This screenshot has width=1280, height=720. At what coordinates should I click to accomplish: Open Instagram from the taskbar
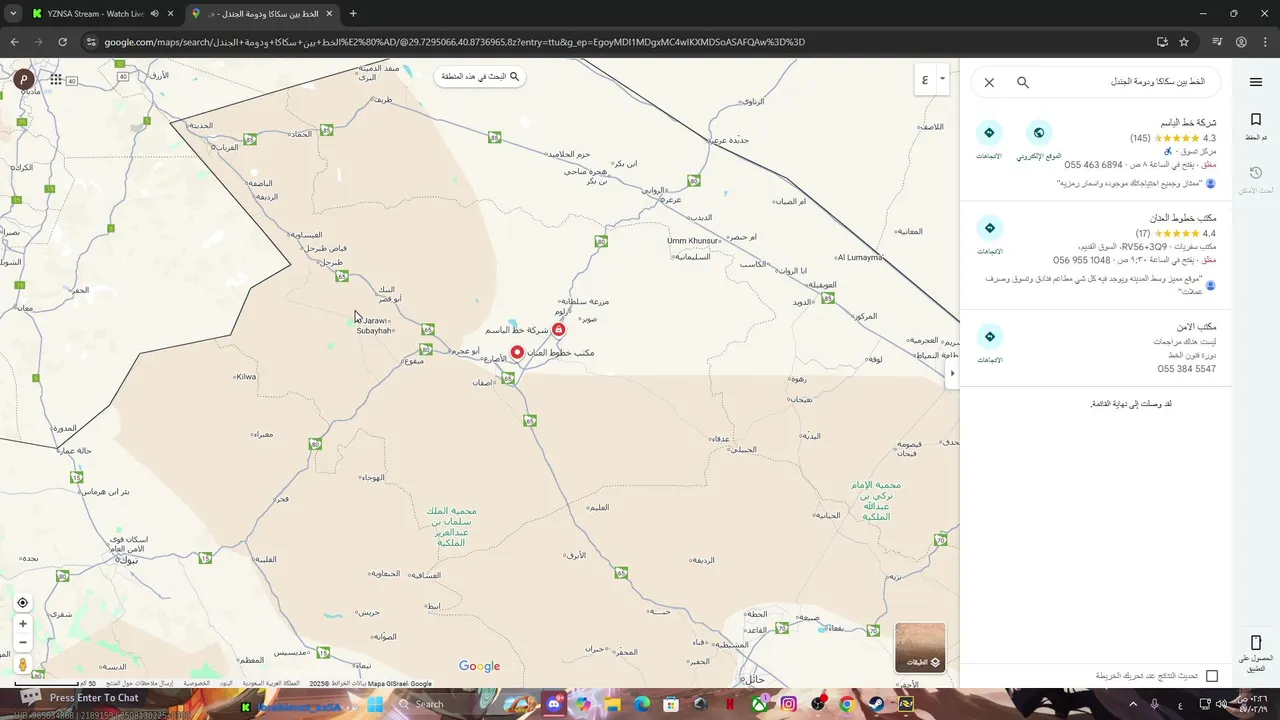coord(789,704)
